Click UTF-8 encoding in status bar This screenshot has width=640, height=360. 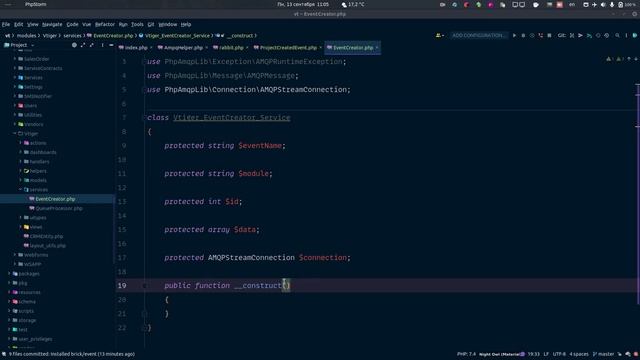(x=559, y=354)
